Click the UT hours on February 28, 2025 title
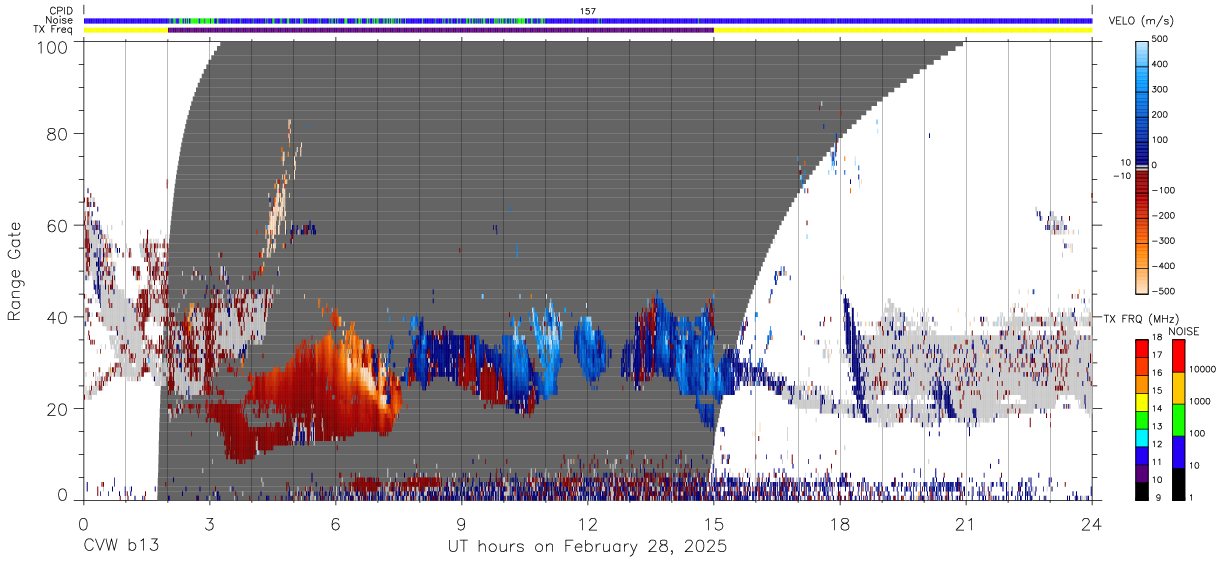The image size is (1228, 567). point(587,547)
